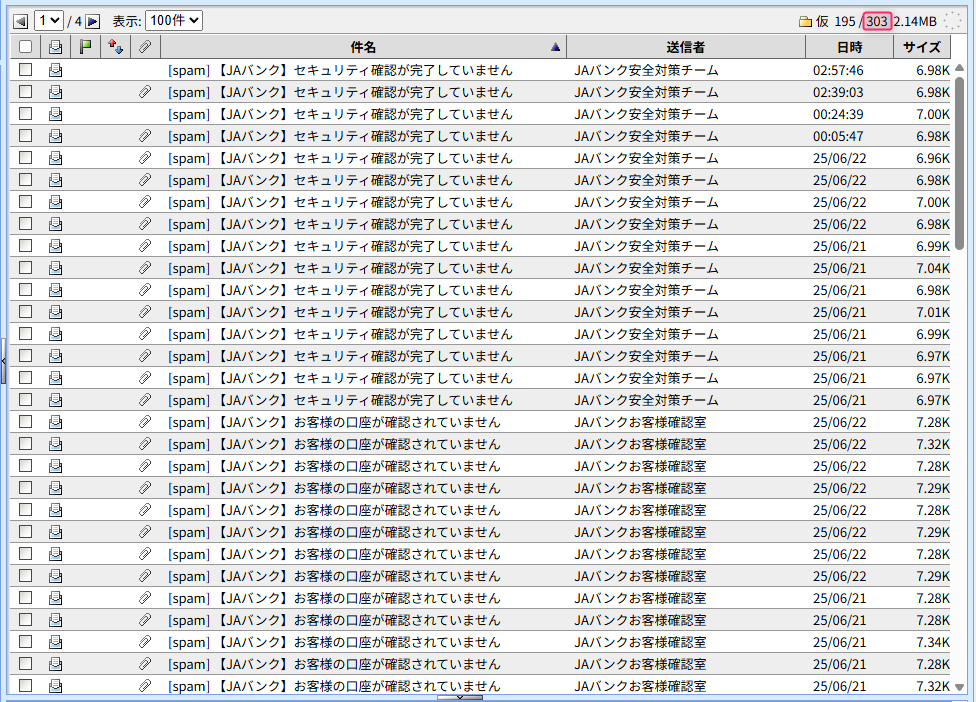Image resolution: width=976 pixels, height=702 pixels.
Task: Click the size 6.96K
Action: pyautogui.click(x=932, y=159)
